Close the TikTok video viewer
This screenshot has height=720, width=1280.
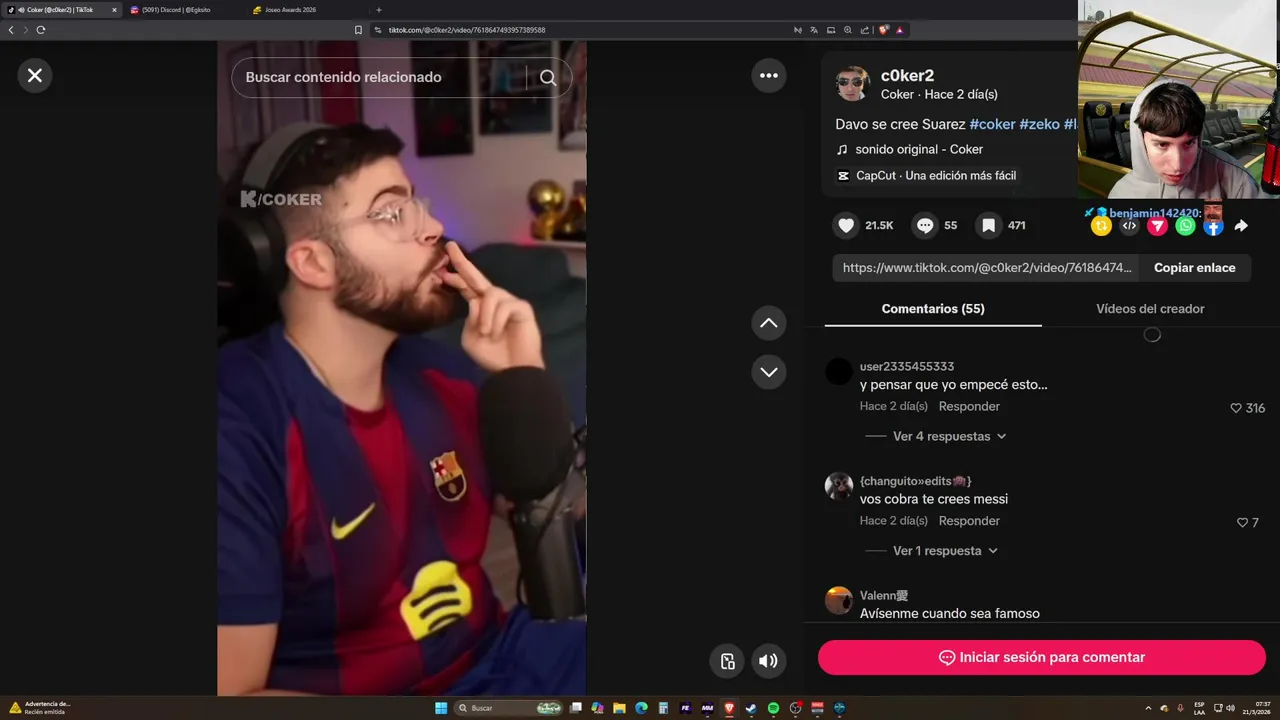point(35,75)
